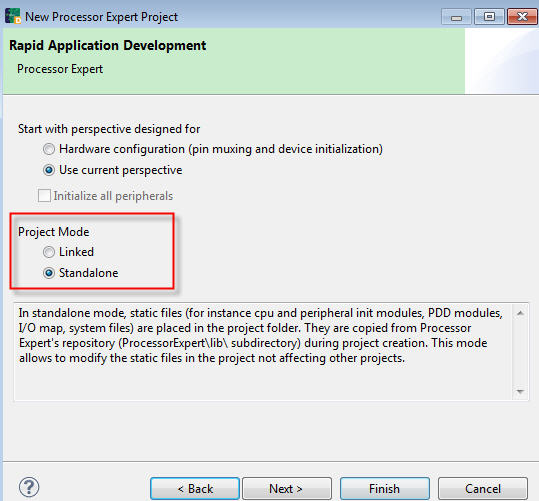
Task: Go to previous page with Back
Action: tap(195, 488)
